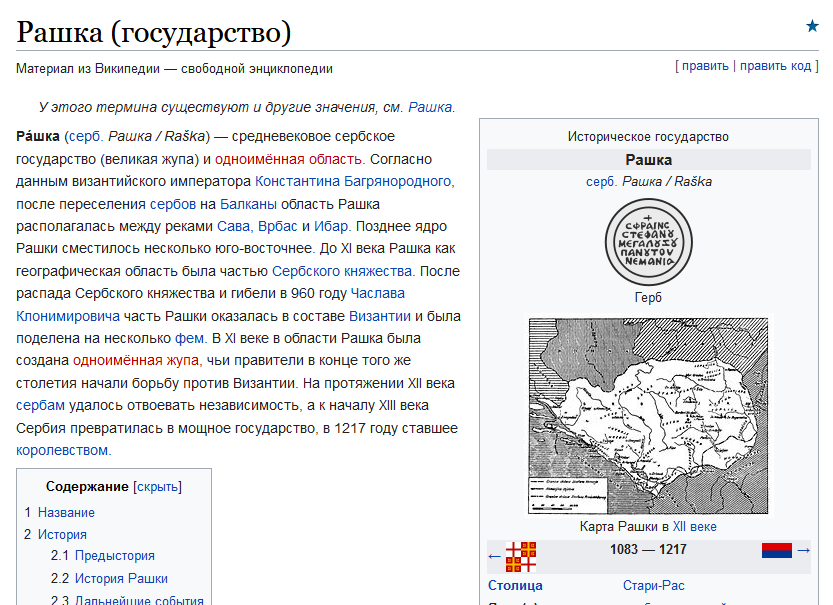Click the right arrow successor state icon
Screen dimensions: 833x605
803,550
